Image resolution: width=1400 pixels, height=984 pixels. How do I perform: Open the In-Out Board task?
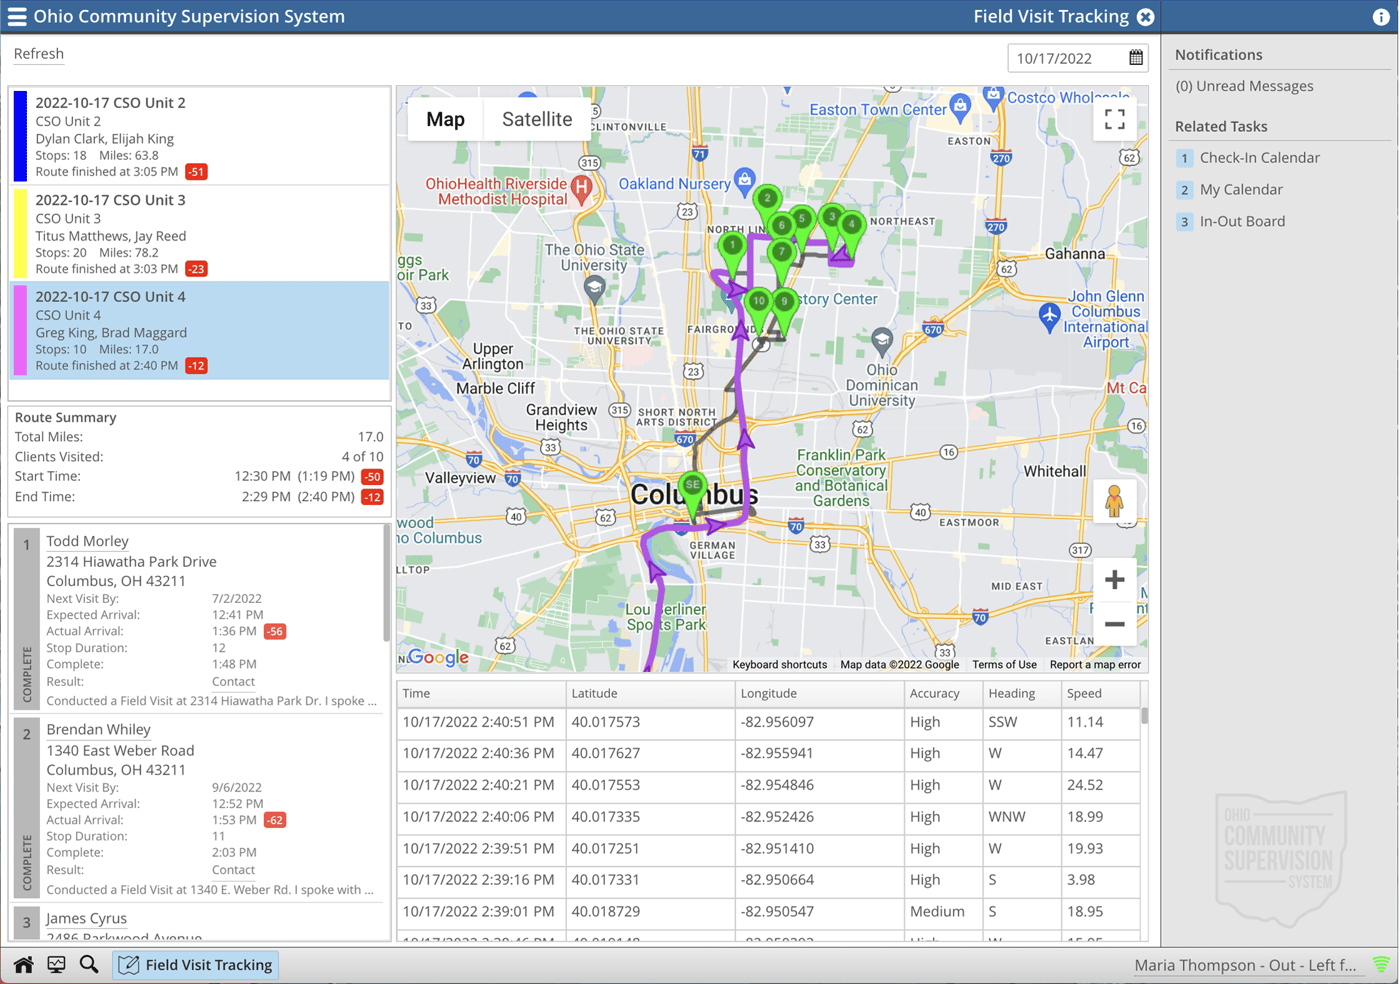coord(1242,222)
